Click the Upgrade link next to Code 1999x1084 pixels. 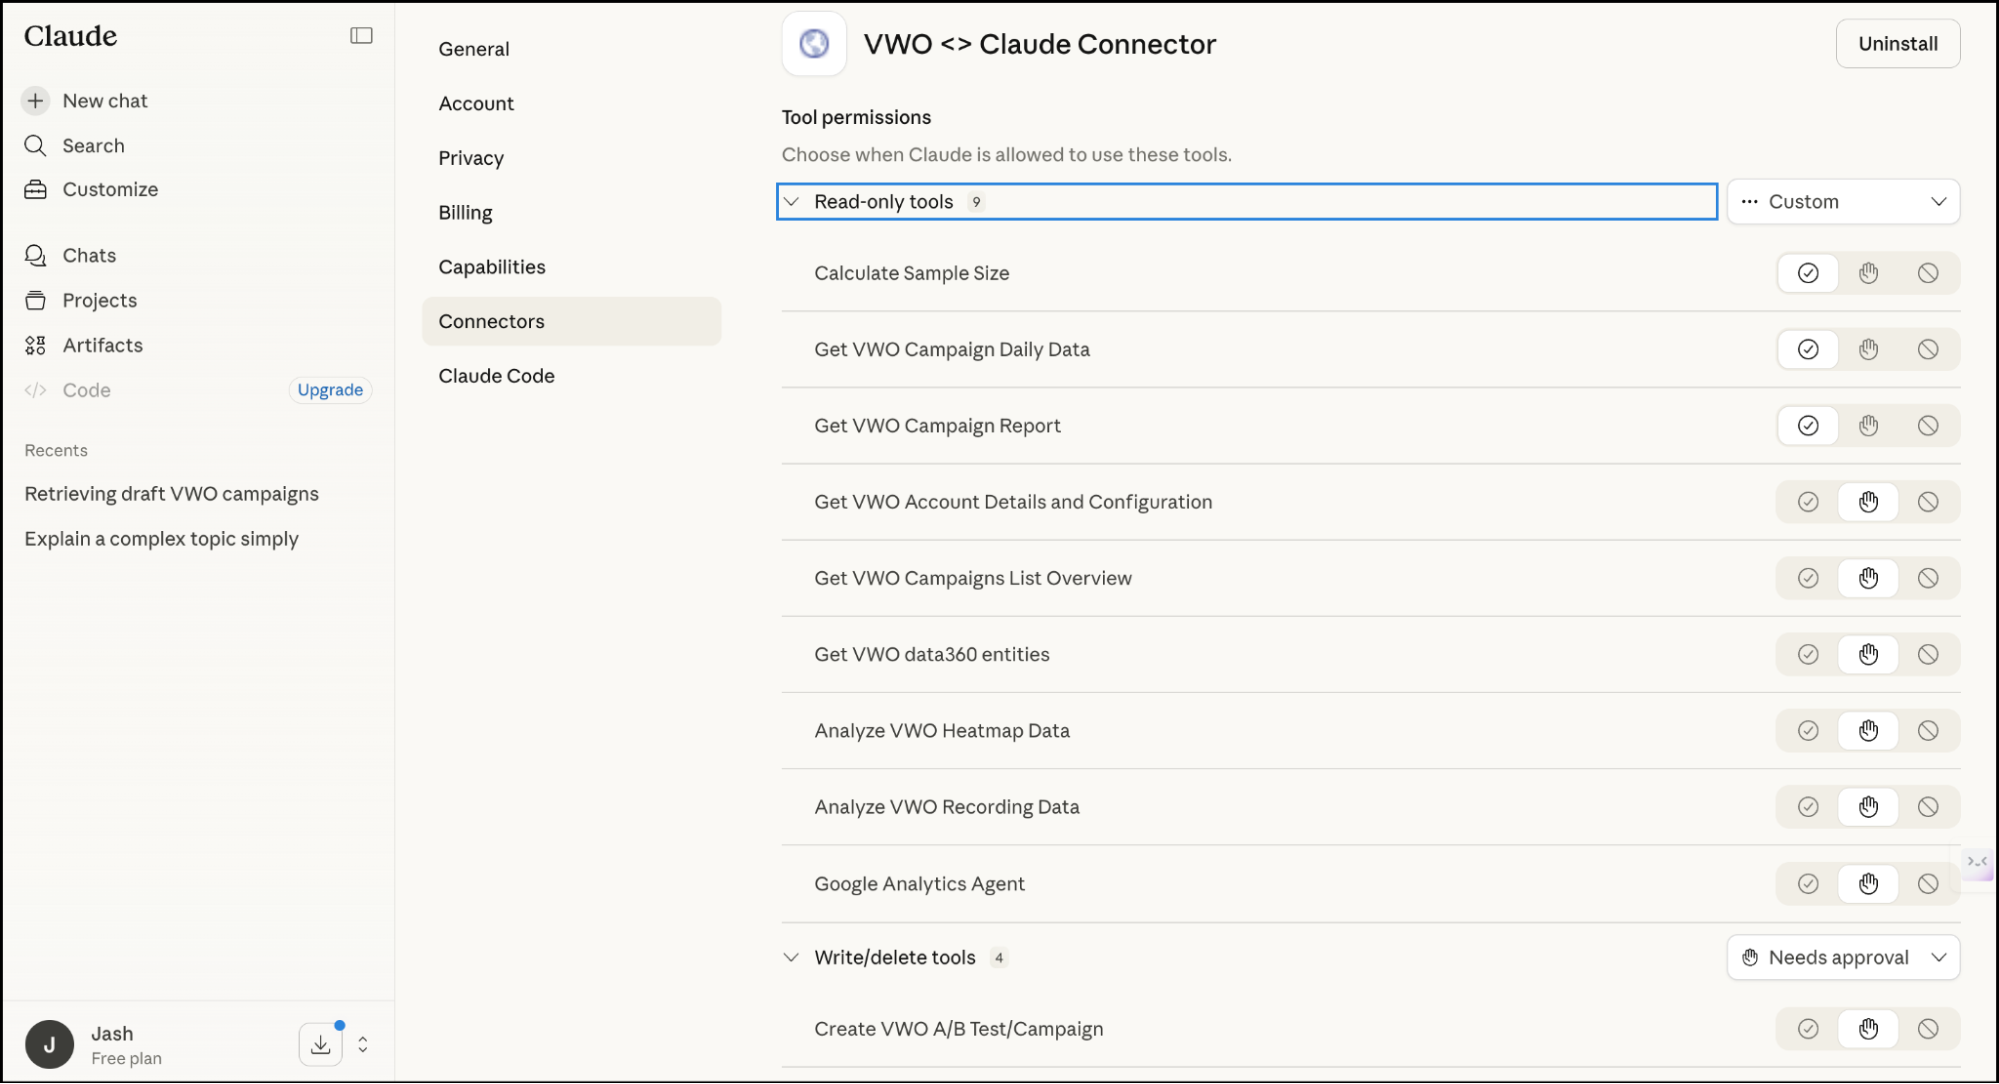330,390
